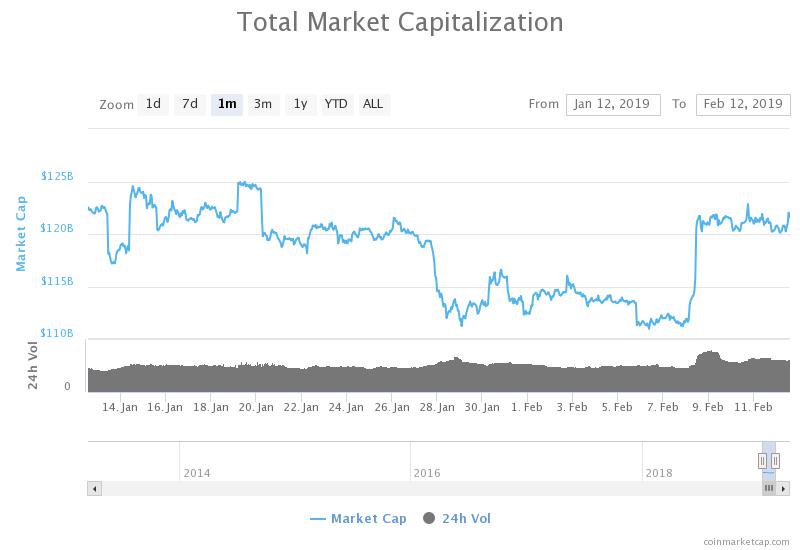Open the To date field
Screen dimensions: 800x550
click(x=743, y=104)
